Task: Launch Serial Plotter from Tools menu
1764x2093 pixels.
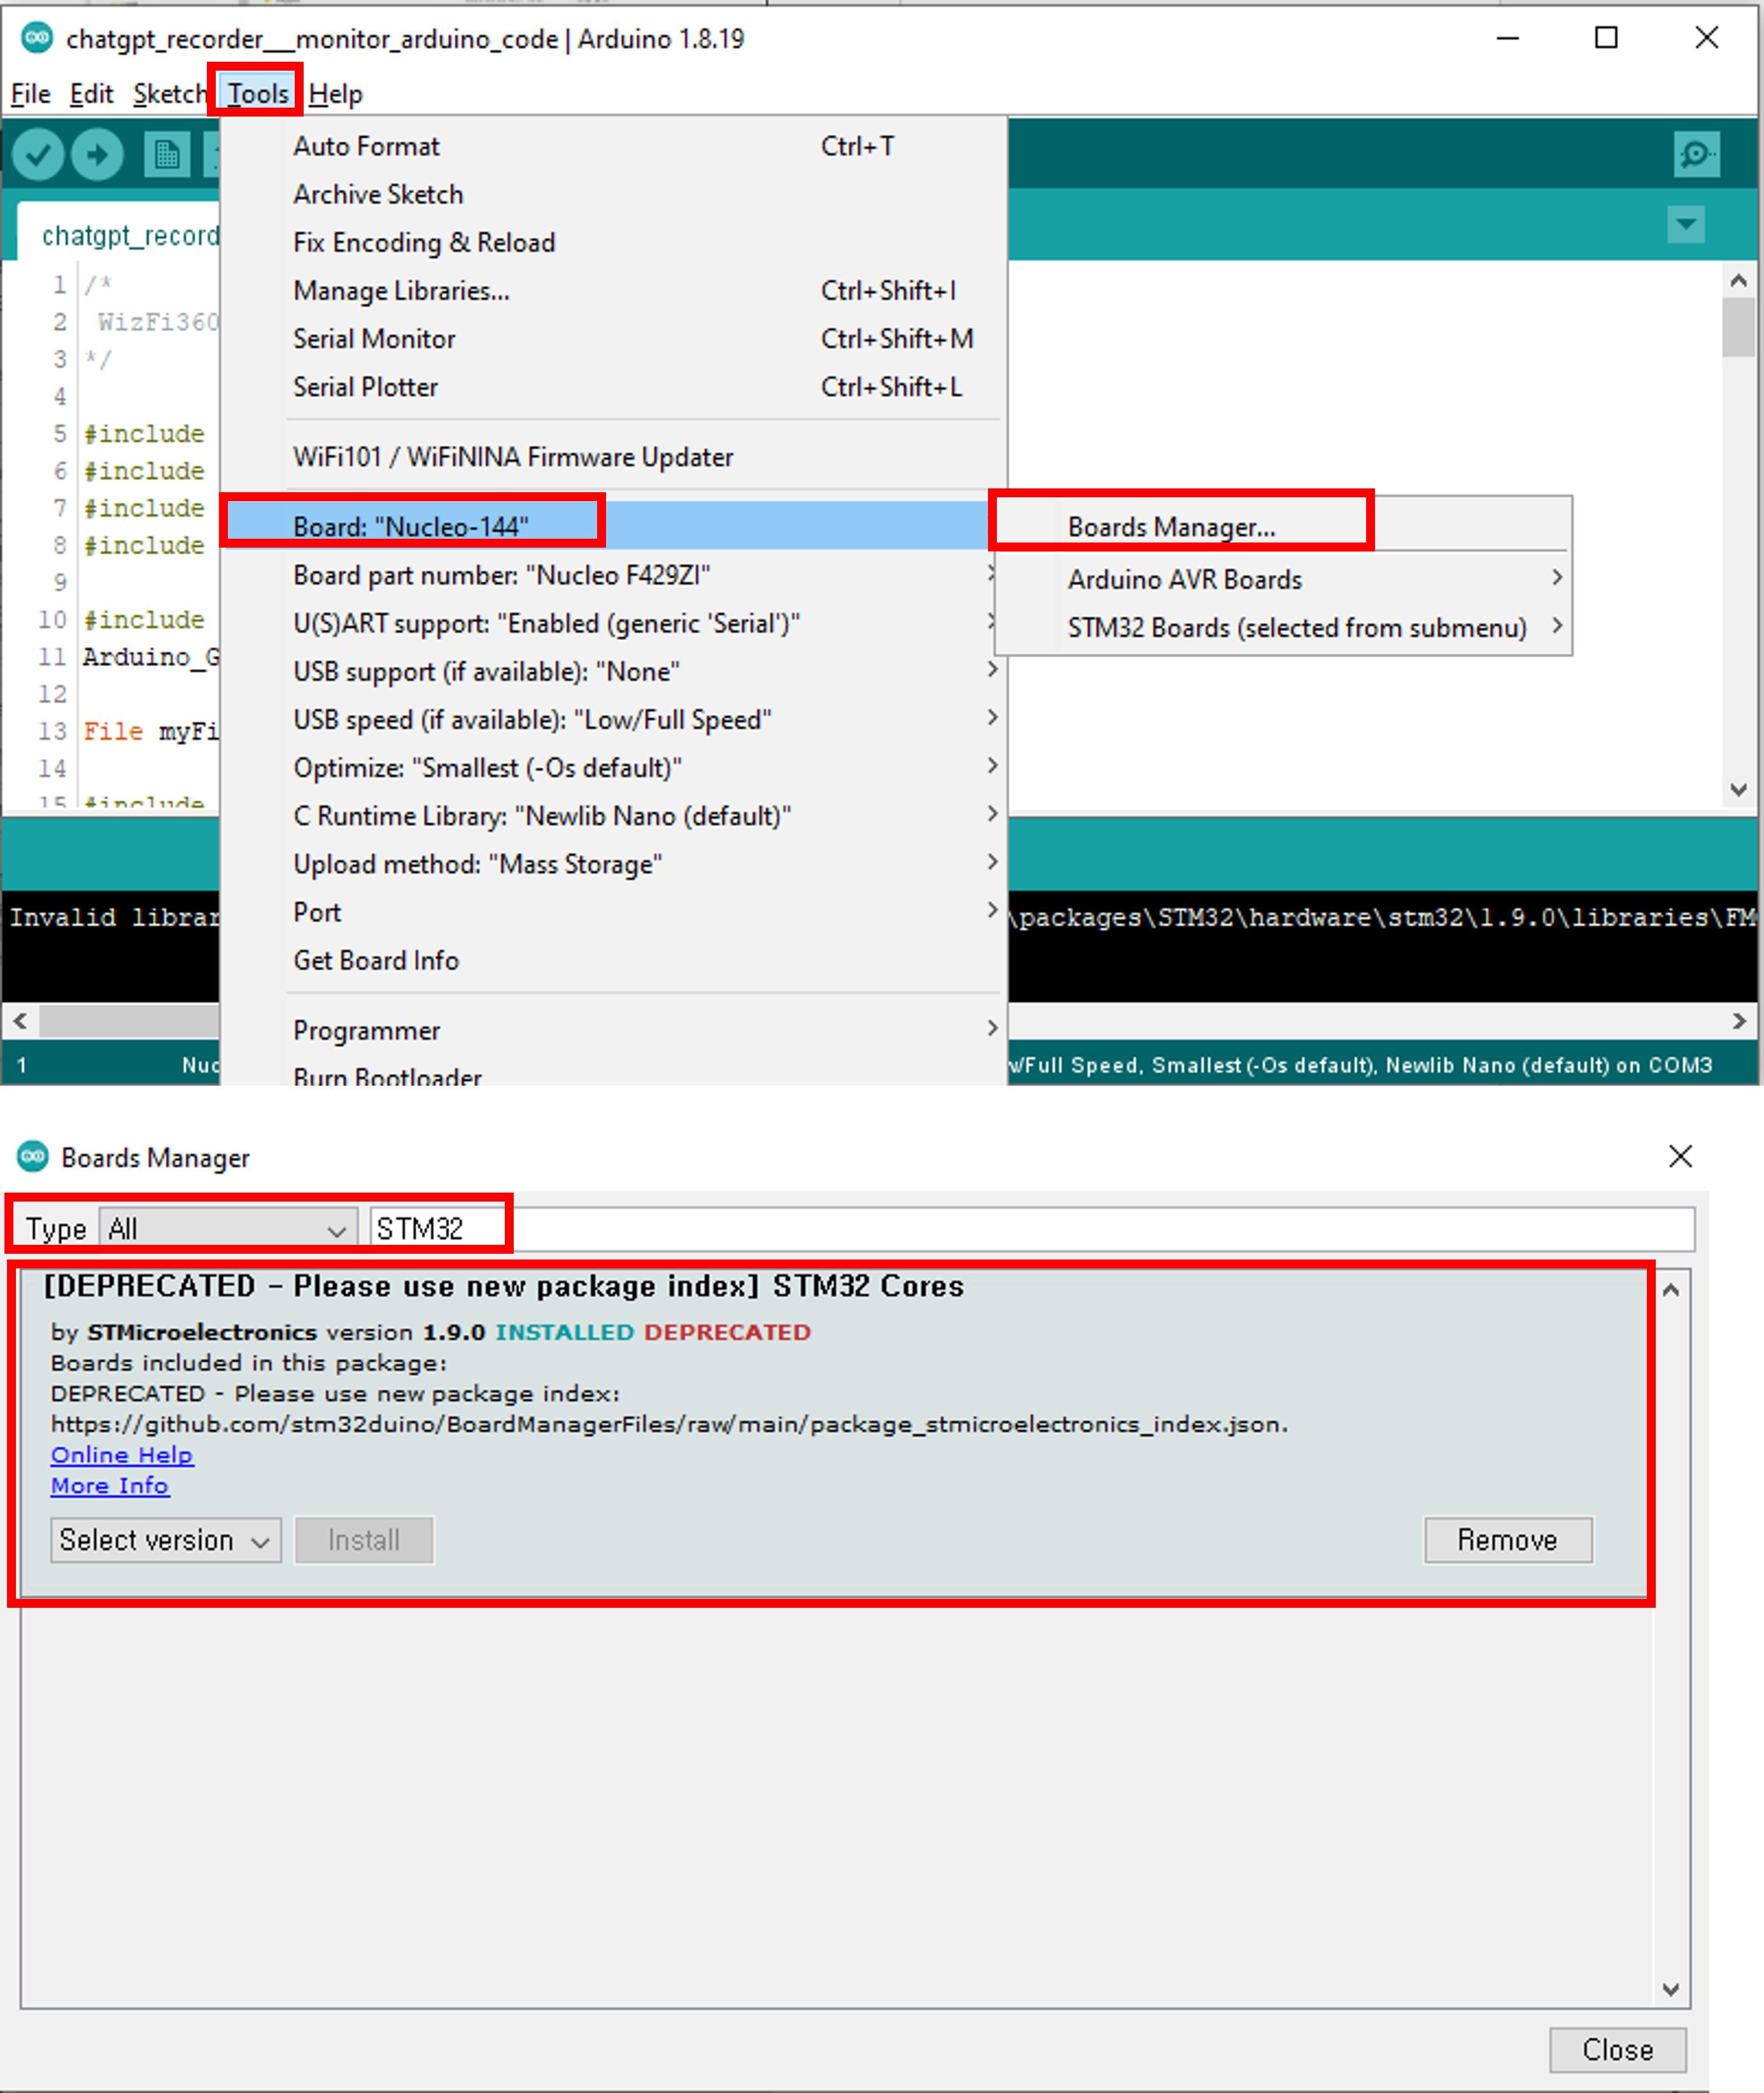Action: point(613,386)
